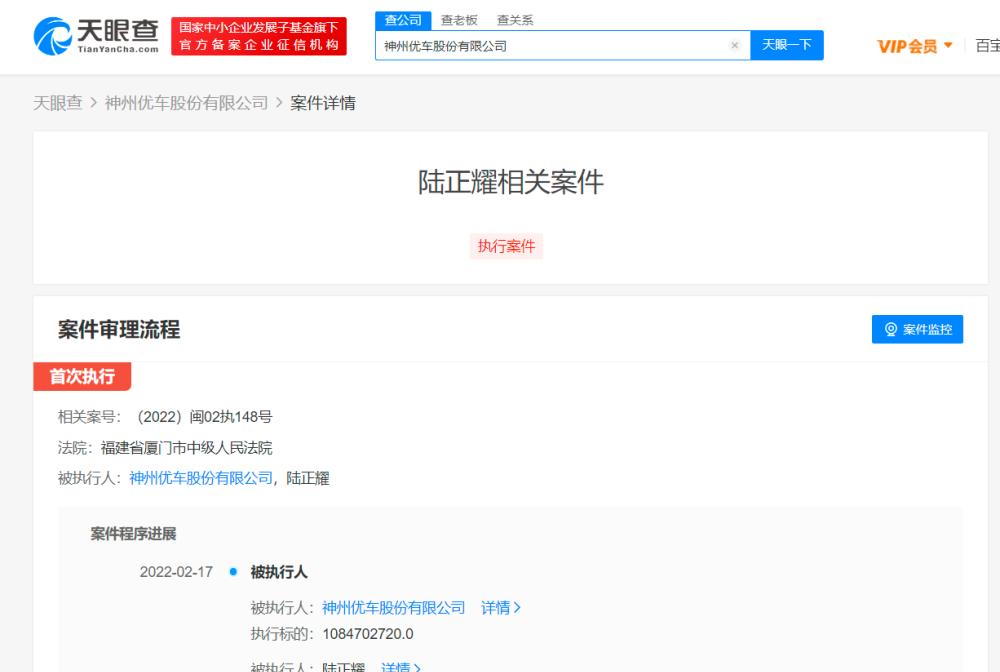Click the 2022-02-17 timeline dot
This screenshot has height=672, width=1000.
(233, 571)
